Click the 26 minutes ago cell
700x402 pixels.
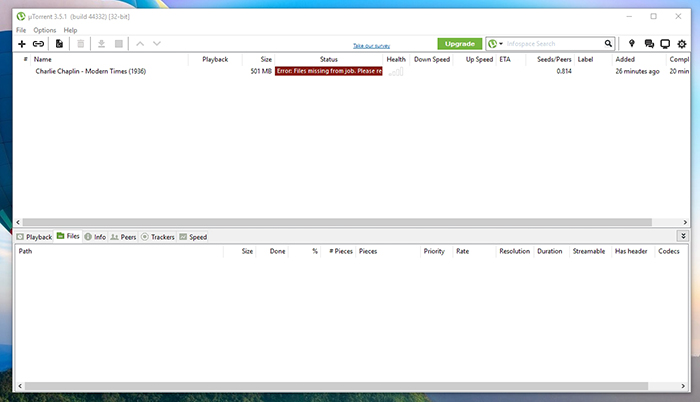638,71
